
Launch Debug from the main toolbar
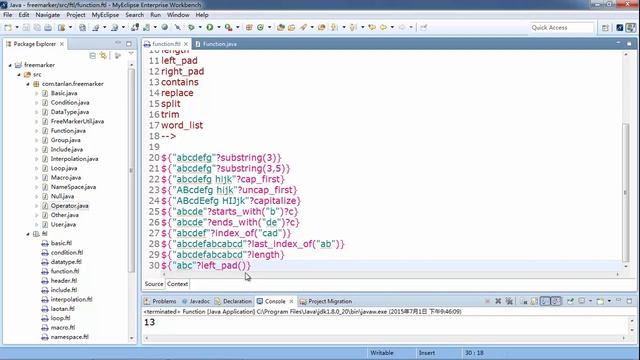191,27
